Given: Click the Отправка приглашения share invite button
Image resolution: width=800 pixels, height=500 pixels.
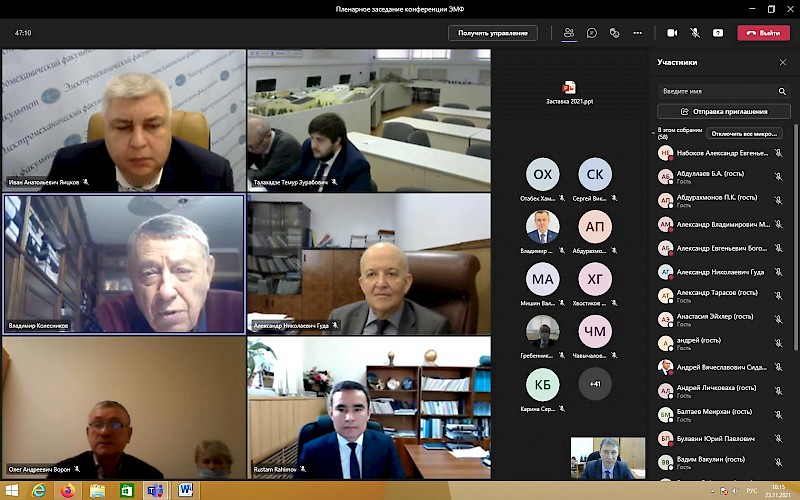Looking at the screenshot, I should [x=724, y=112].
